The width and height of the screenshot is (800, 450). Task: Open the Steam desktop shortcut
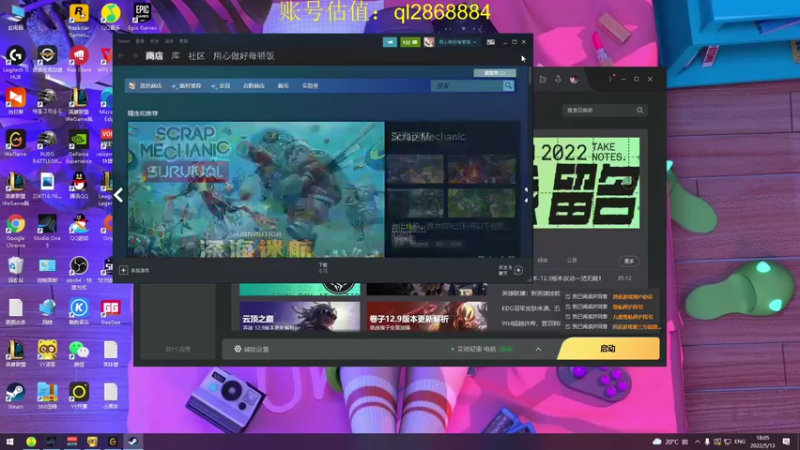point(15,396)
